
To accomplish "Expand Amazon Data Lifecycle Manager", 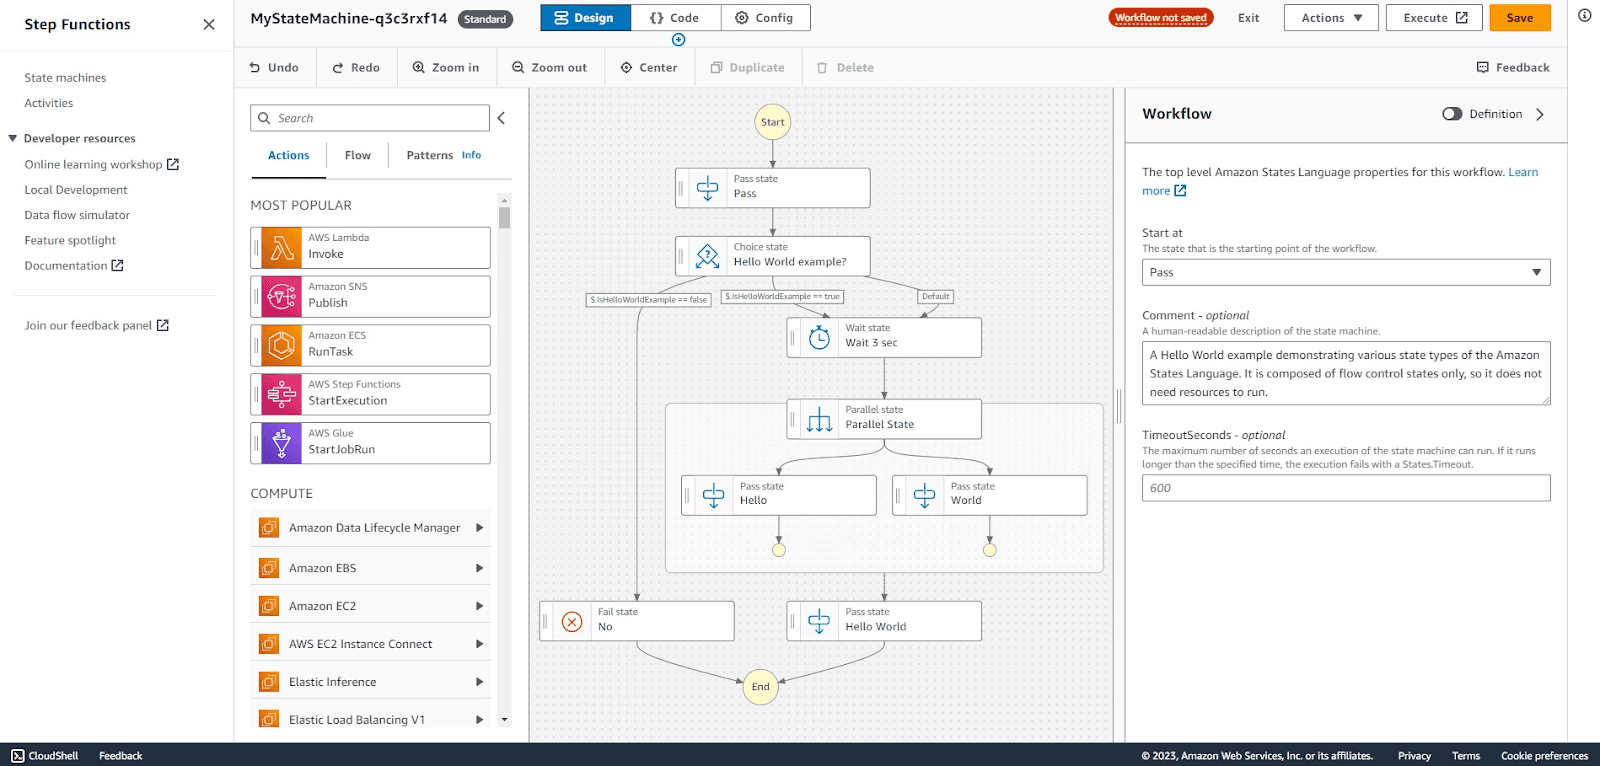I will pyautogui.click(x=479, y=528).
